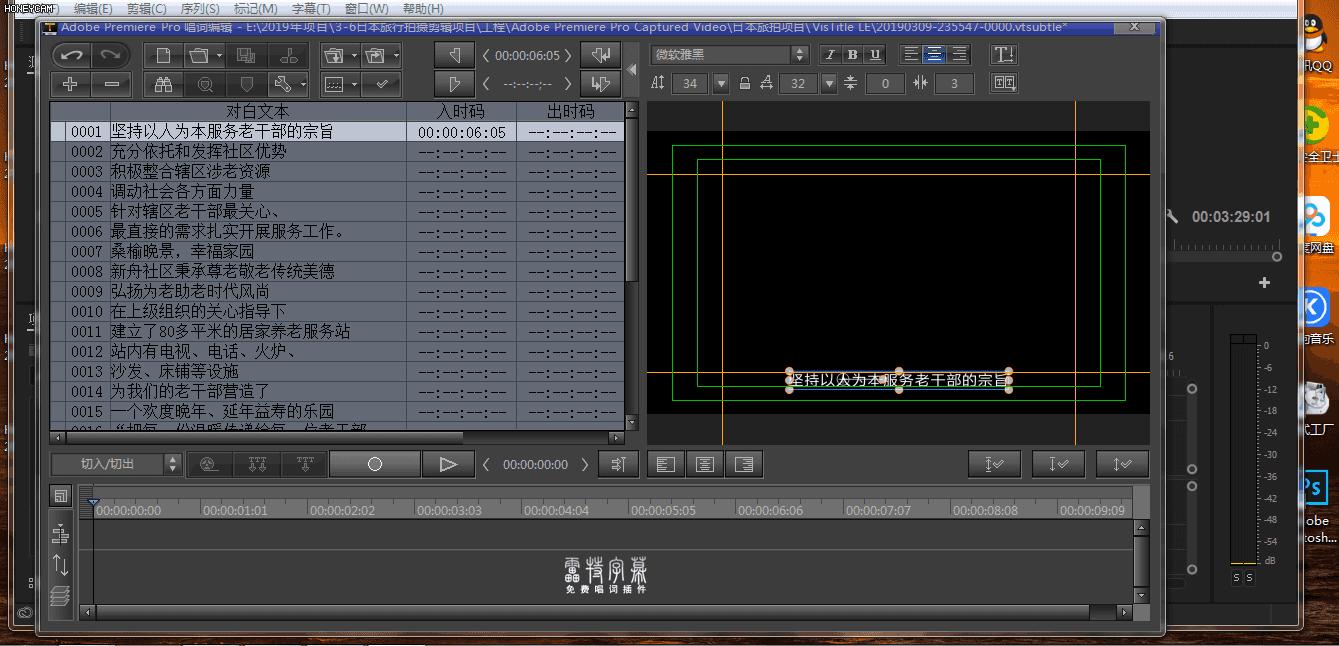Remove a subtitle row with minus button
The width and height of the screenshot is (1339, 646).
112,85
